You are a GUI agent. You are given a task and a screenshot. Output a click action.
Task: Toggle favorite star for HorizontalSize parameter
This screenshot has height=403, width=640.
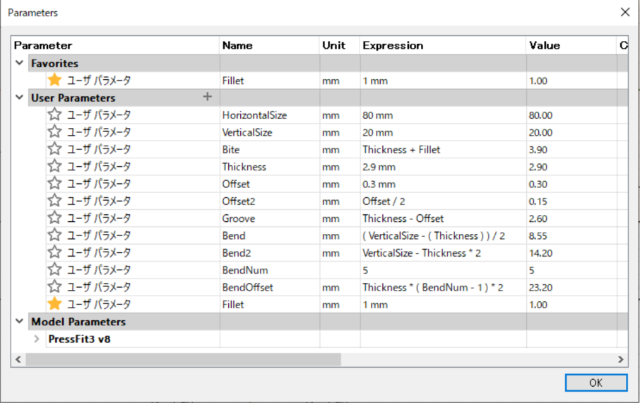tap(54, 115)
